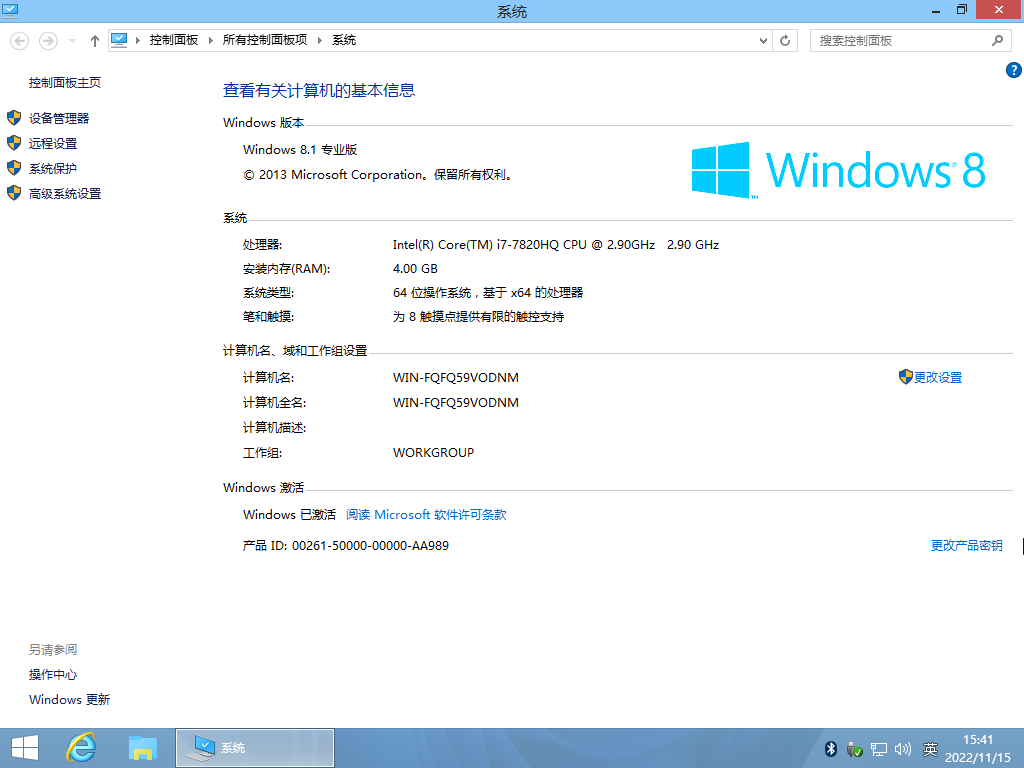Screen dimensions: 1024x768
Task: Click the full computer name value after 计算机全名
Action: click(x=456, y=402)
